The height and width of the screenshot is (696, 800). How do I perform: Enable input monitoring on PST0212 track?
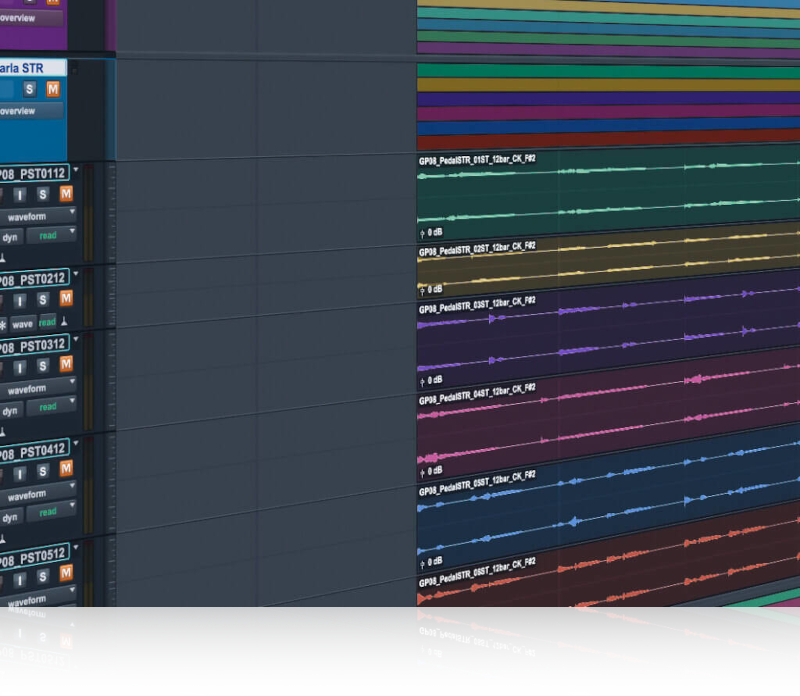click(19, 301)
